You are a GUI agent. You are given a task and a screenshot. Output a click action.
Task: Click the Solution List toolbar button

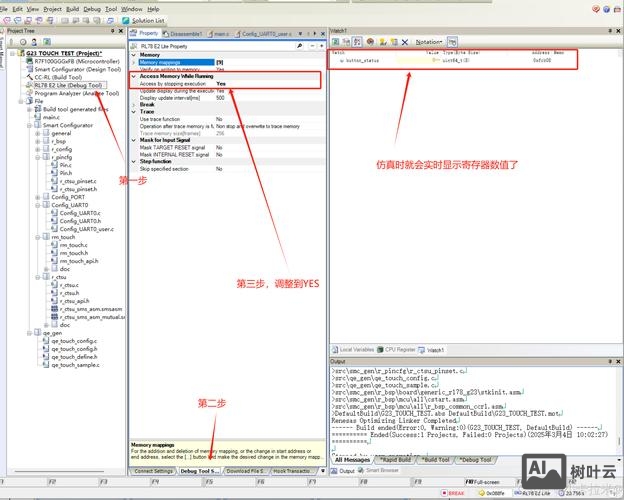(147, 19)
